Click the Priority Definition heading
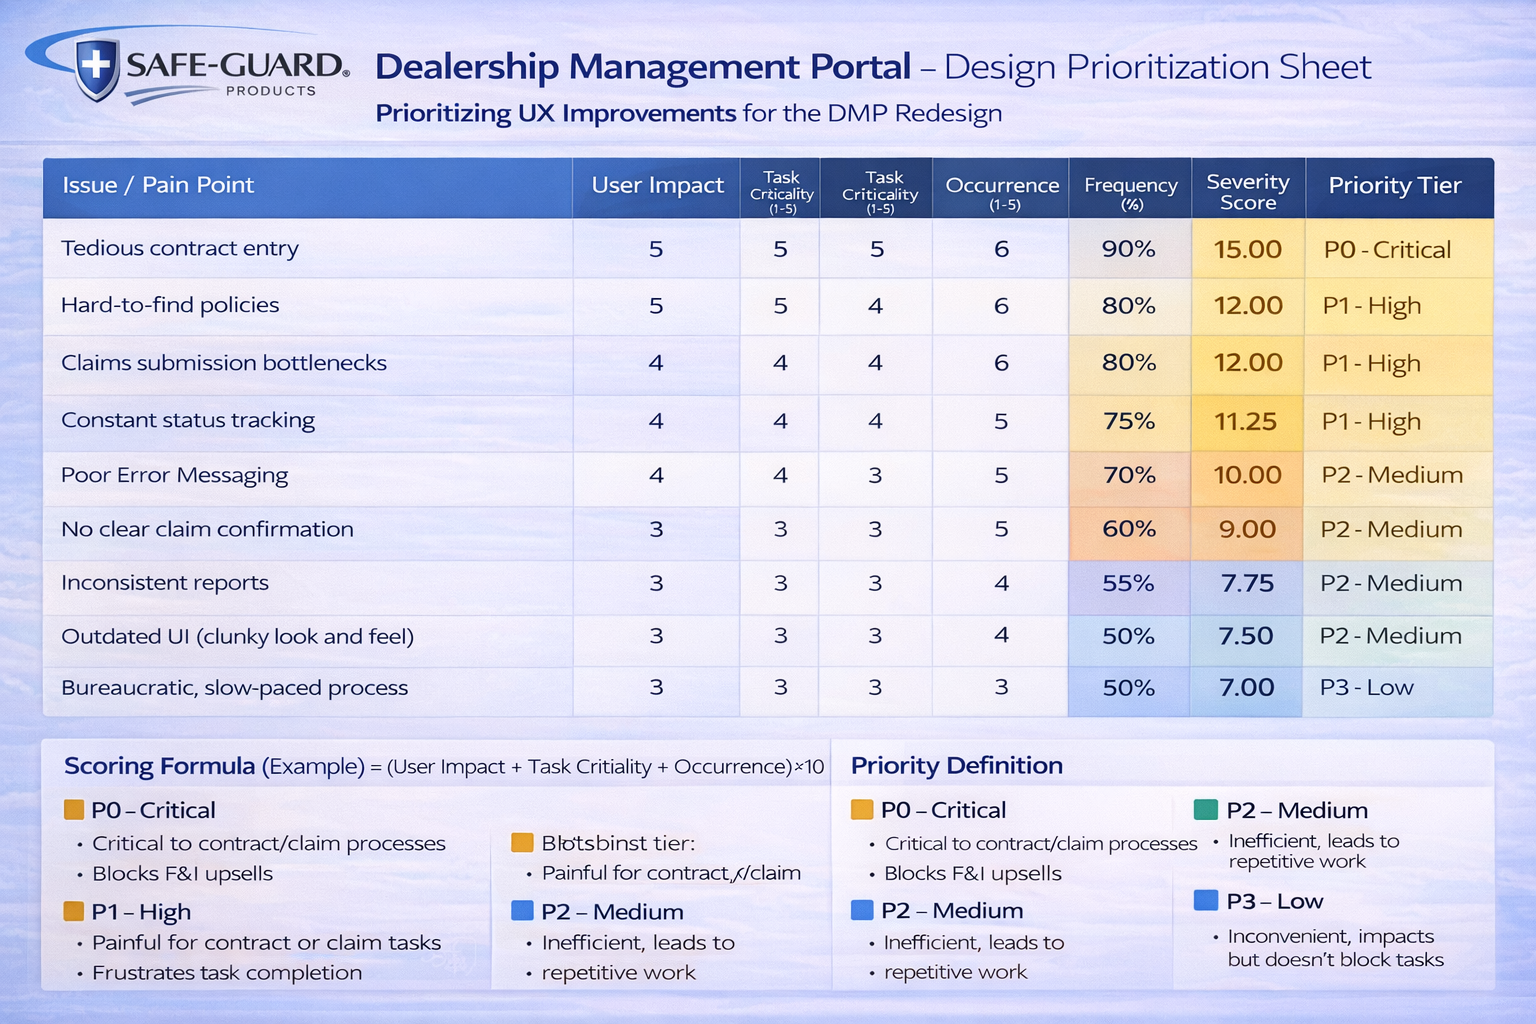 pos(956,766)
